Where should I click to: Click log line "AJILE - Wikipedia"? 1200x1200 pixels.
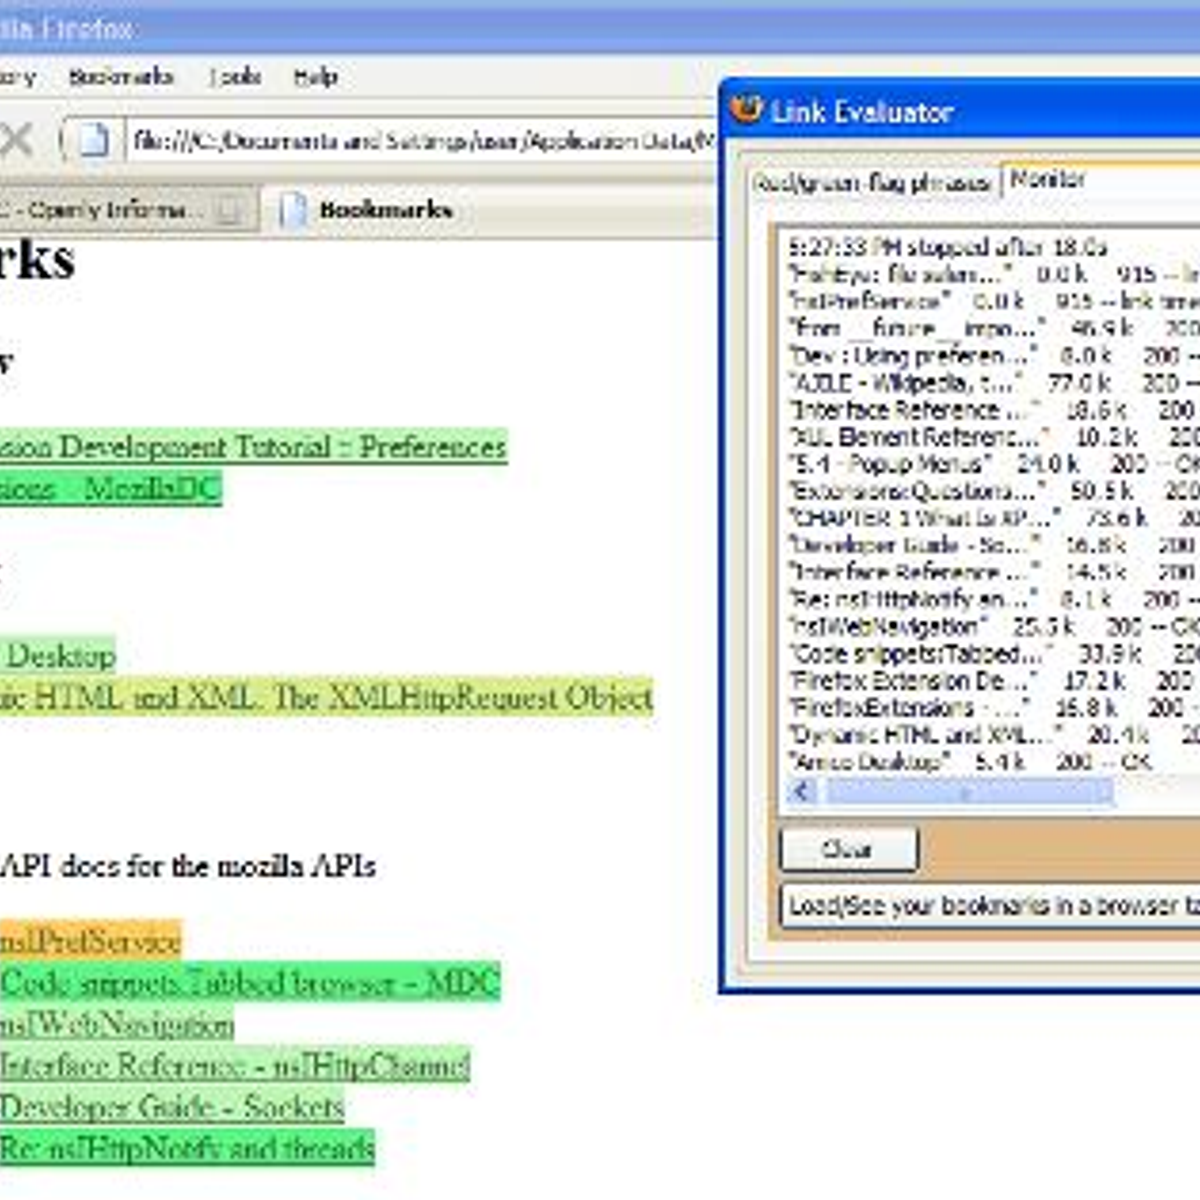pos(993,383)
